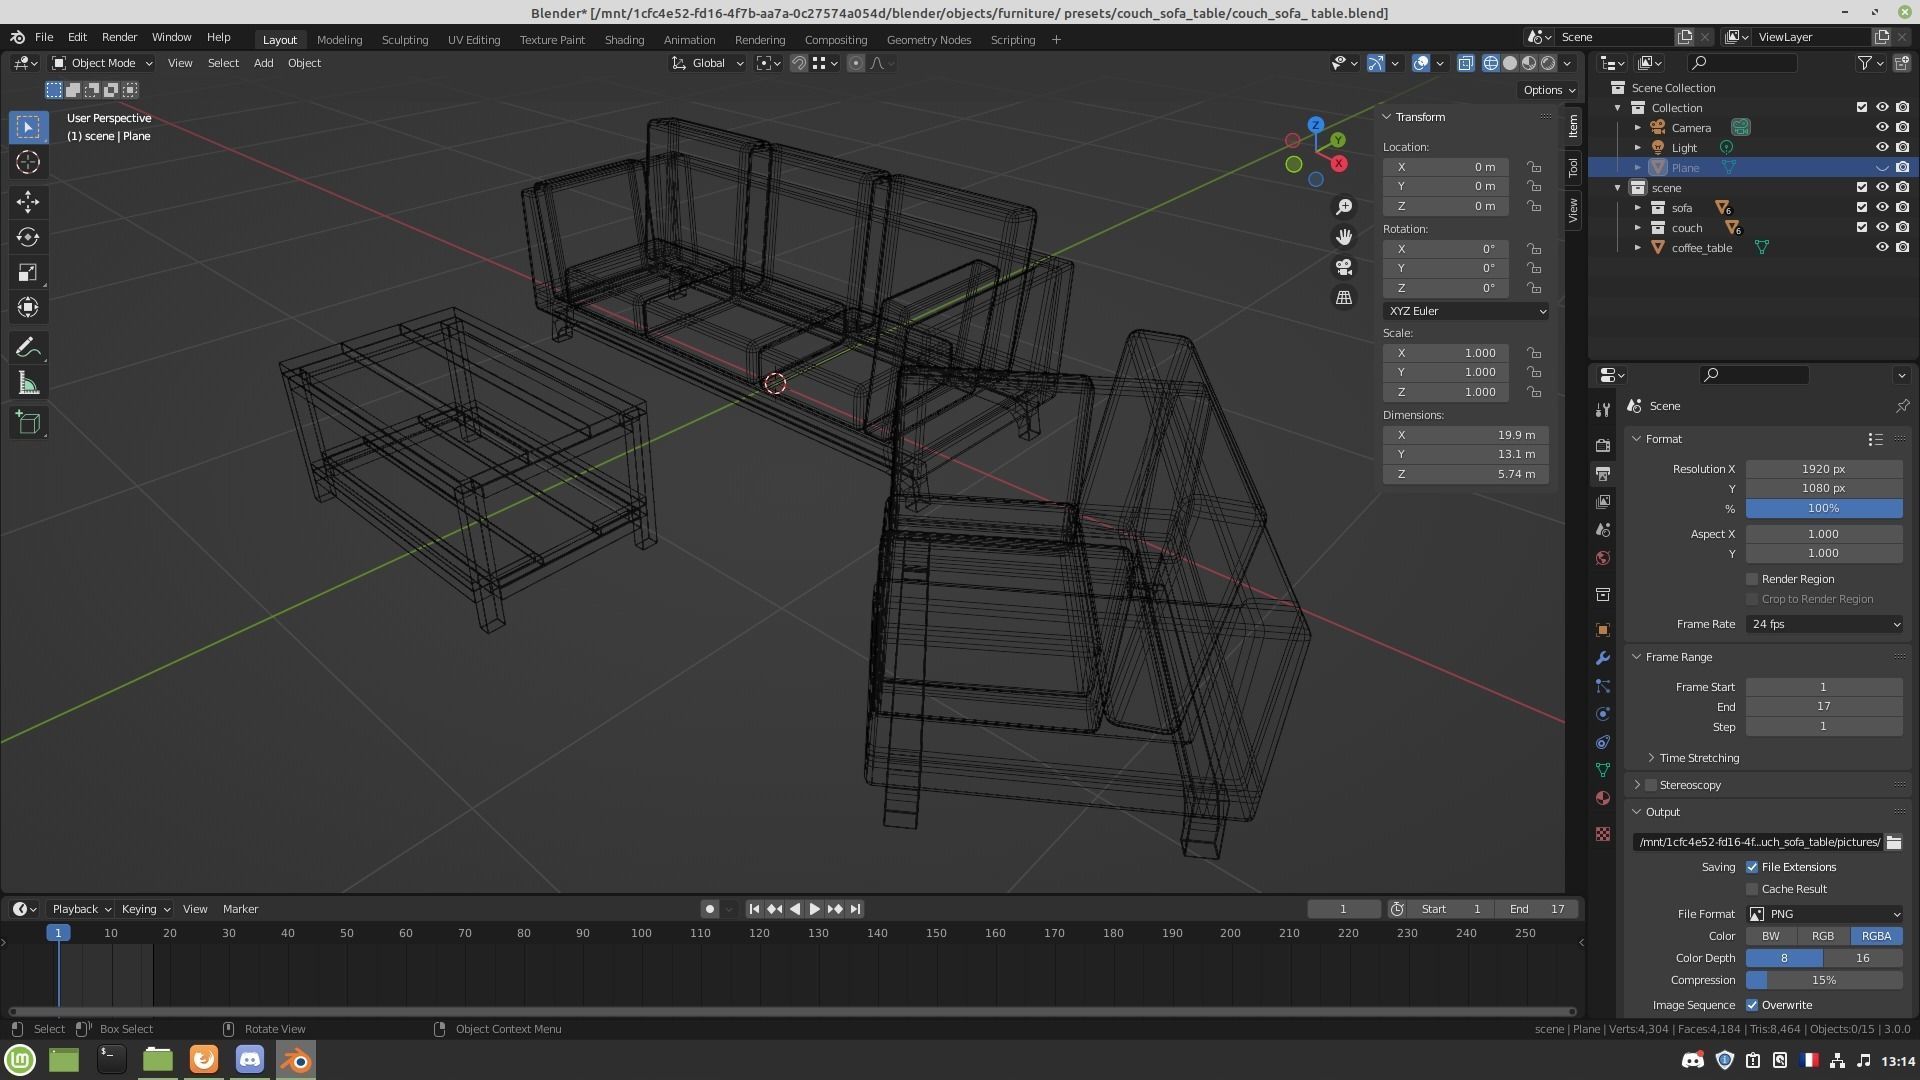The width and height of the screenshot is (1920, 1080).
Task: Click the zoom magnifier viewport gizmo
Action: click(x=1344, y=206)
